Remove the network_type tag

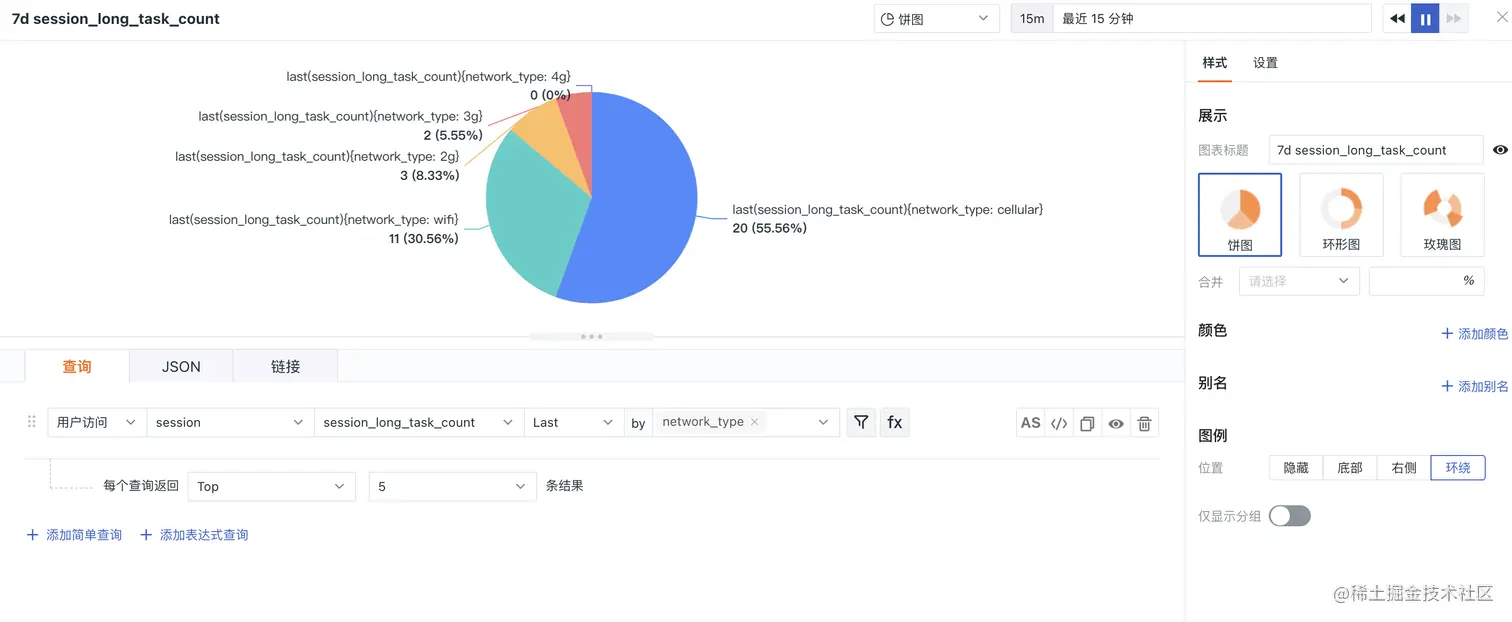[755, 422]
